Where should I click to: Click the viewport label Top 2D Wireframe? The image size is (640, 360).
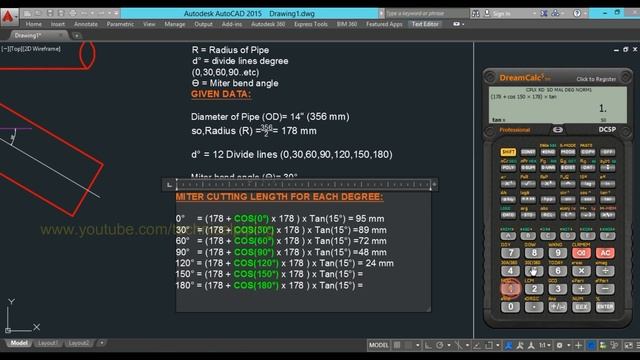pyautogui.click(x=31, y=49)
